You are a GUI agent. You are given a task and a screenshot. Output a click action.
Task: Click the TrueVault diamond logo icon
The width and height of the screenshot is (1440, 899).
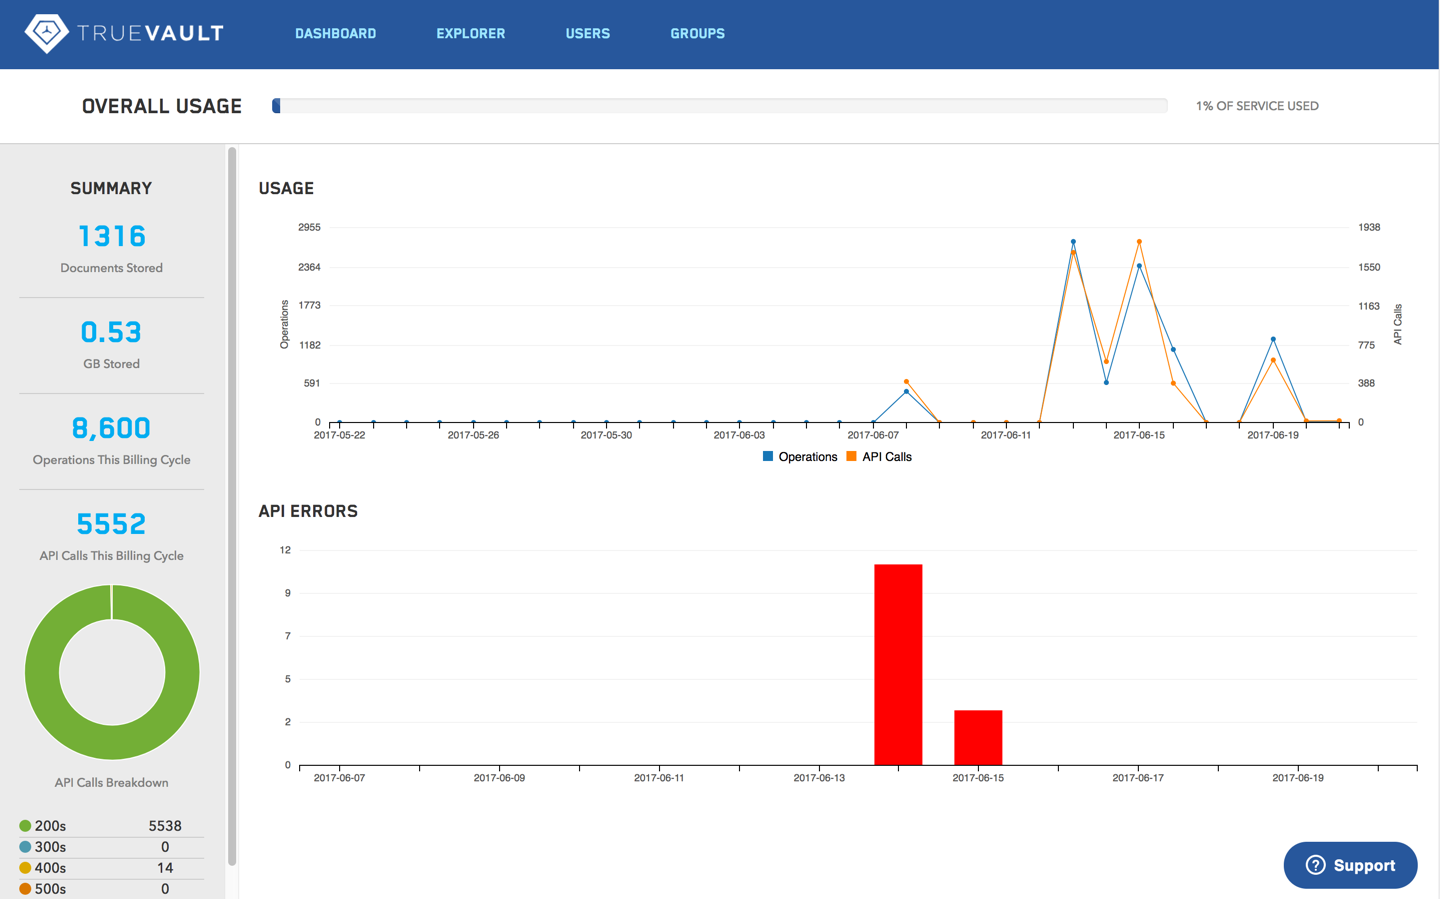[x=46, y=33]
